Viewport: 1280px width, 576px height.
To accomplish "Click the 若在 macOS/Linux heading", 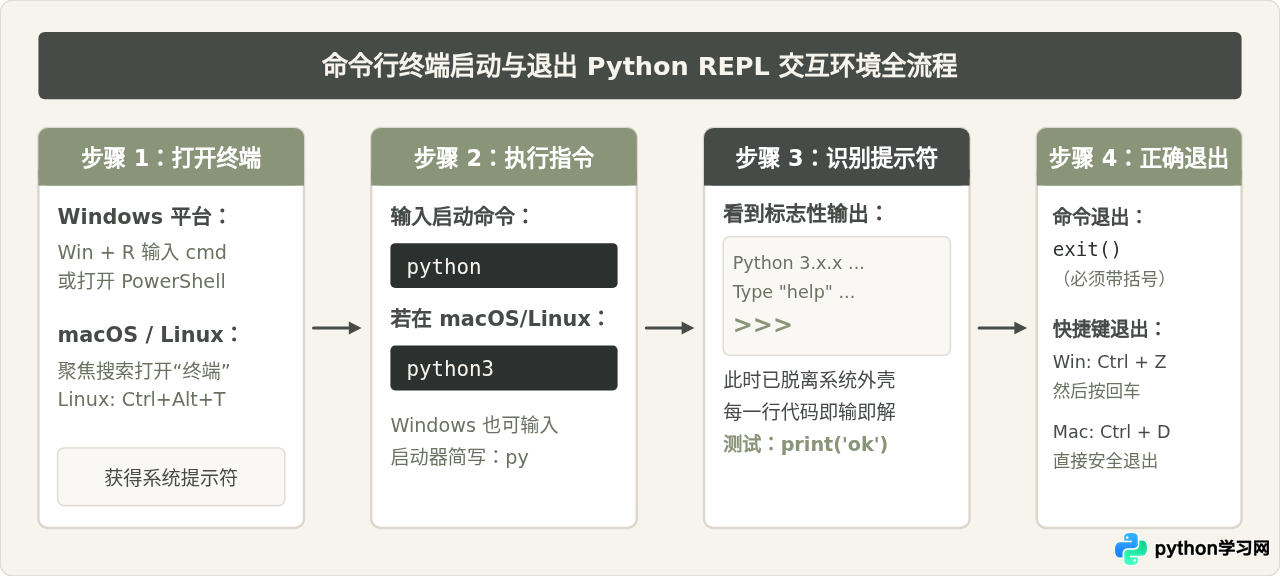I will [499, 318].
